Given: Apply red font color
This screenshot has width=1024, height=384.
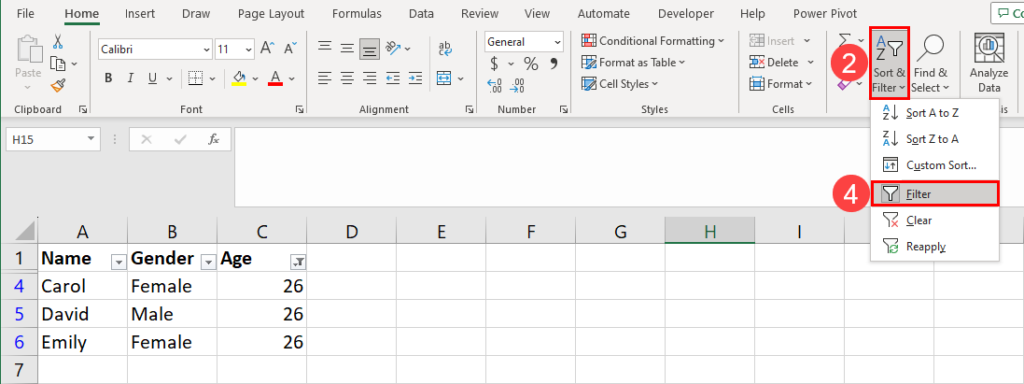Looking at the screenshot, I should tap(275, 78).
